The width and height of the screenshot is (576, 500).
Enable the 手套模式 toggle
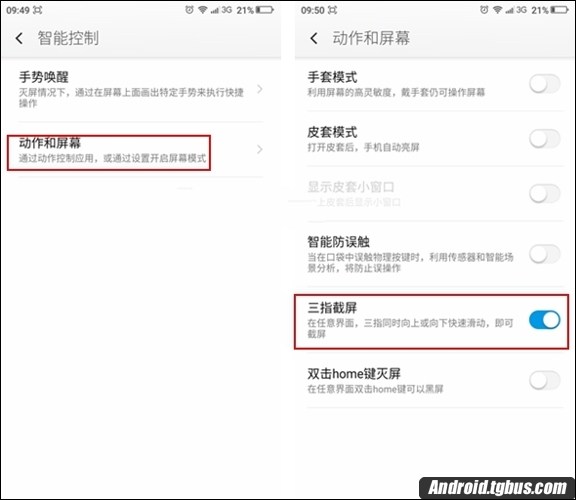pyautogui.click(x=545, y=84)
